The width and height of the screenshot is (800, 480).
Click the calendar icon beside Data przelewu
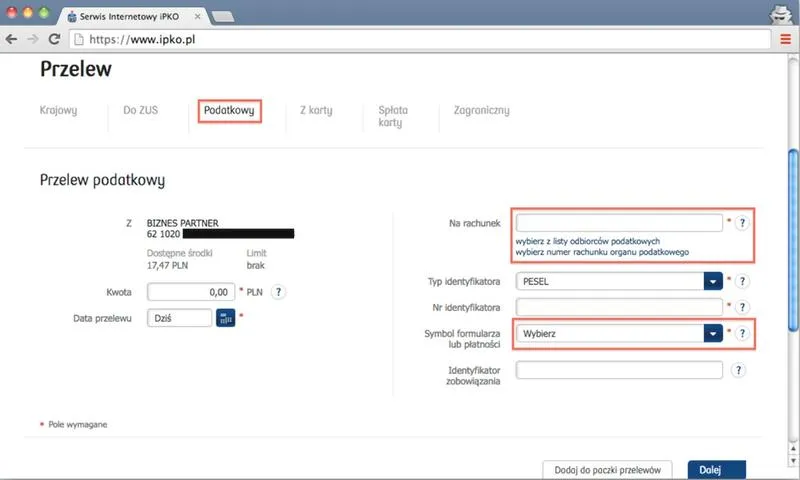pyautogui.click(x=226, y=318)
